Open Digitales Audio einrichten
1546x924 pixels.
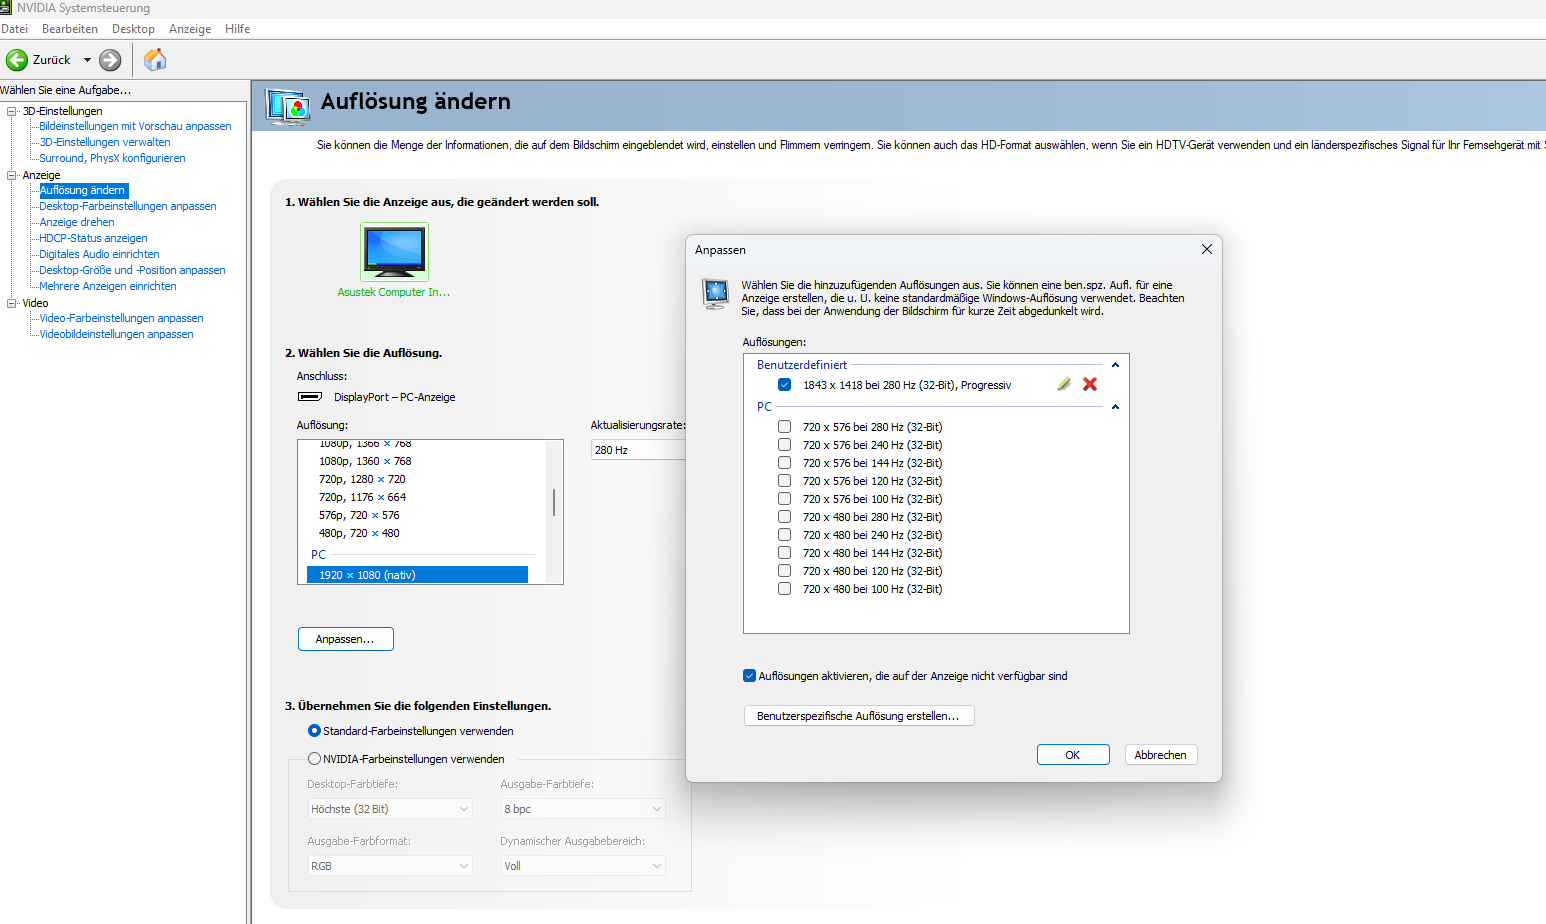pos(99,254)
